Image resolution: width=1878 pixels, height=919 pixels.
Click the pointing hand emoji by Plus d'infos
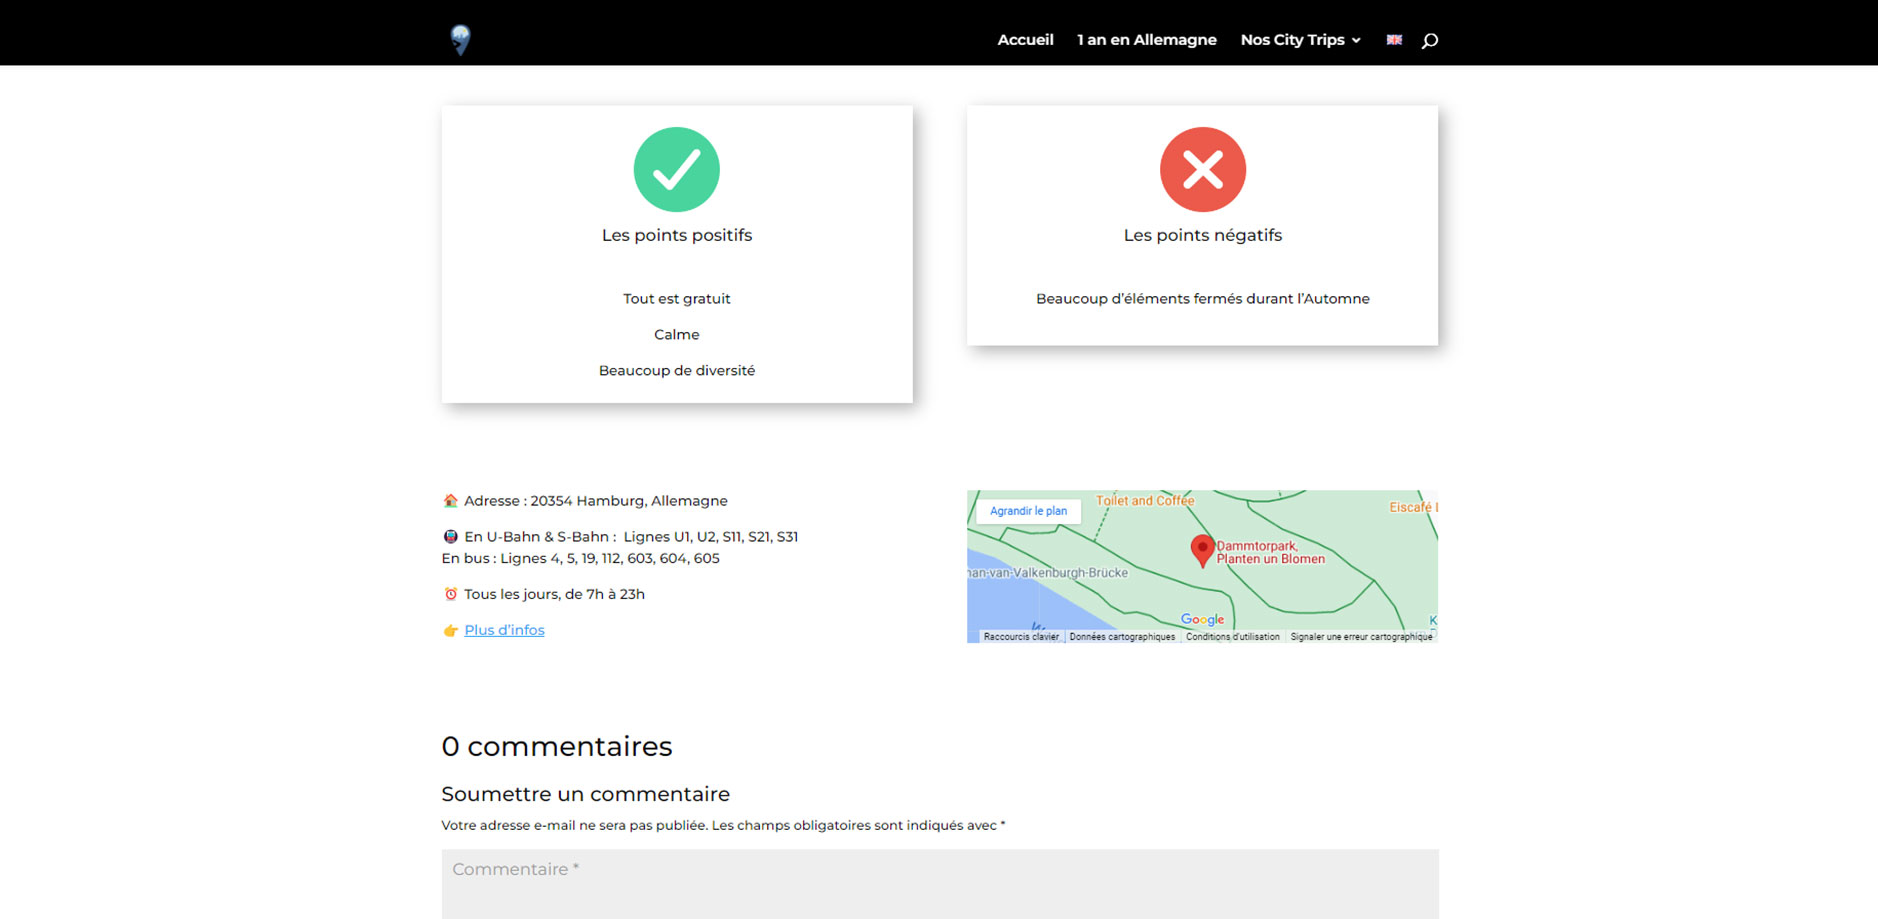[450, 631]
